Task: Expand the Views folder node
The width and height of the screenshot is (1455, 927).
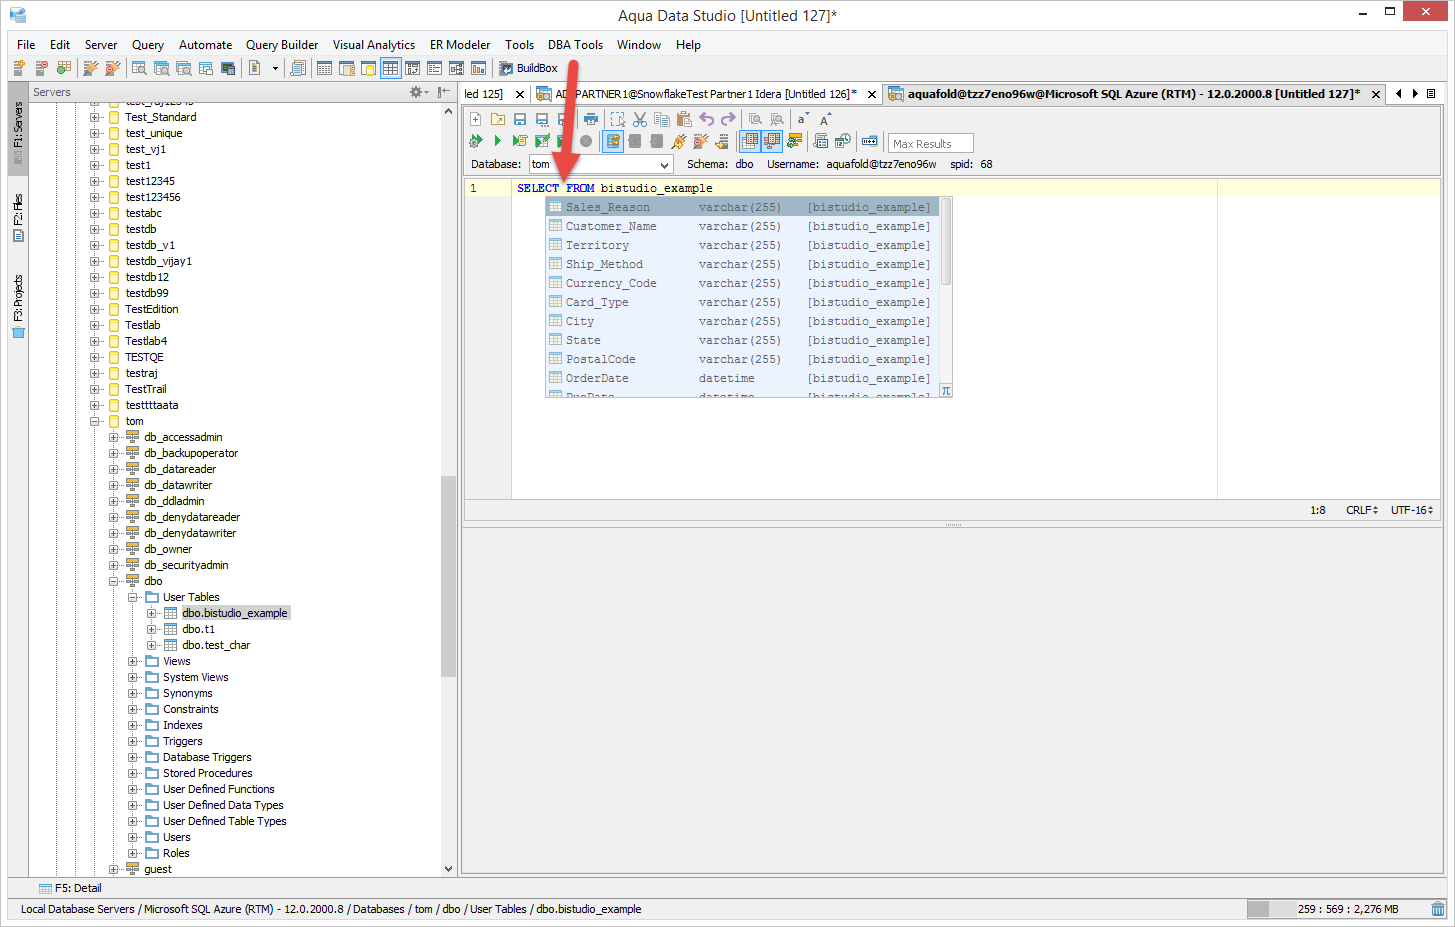Action: 133,661
